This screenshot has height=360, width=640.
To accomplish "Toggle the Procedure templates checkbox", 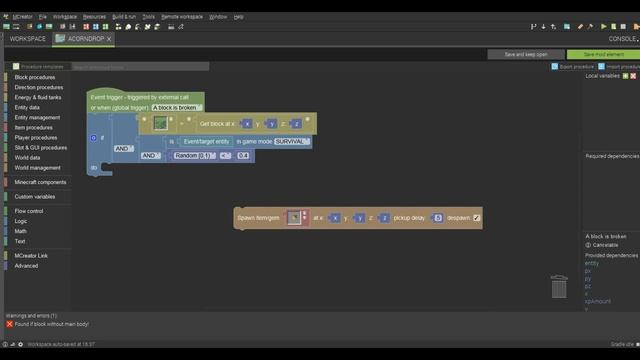I will click(16, 67).
